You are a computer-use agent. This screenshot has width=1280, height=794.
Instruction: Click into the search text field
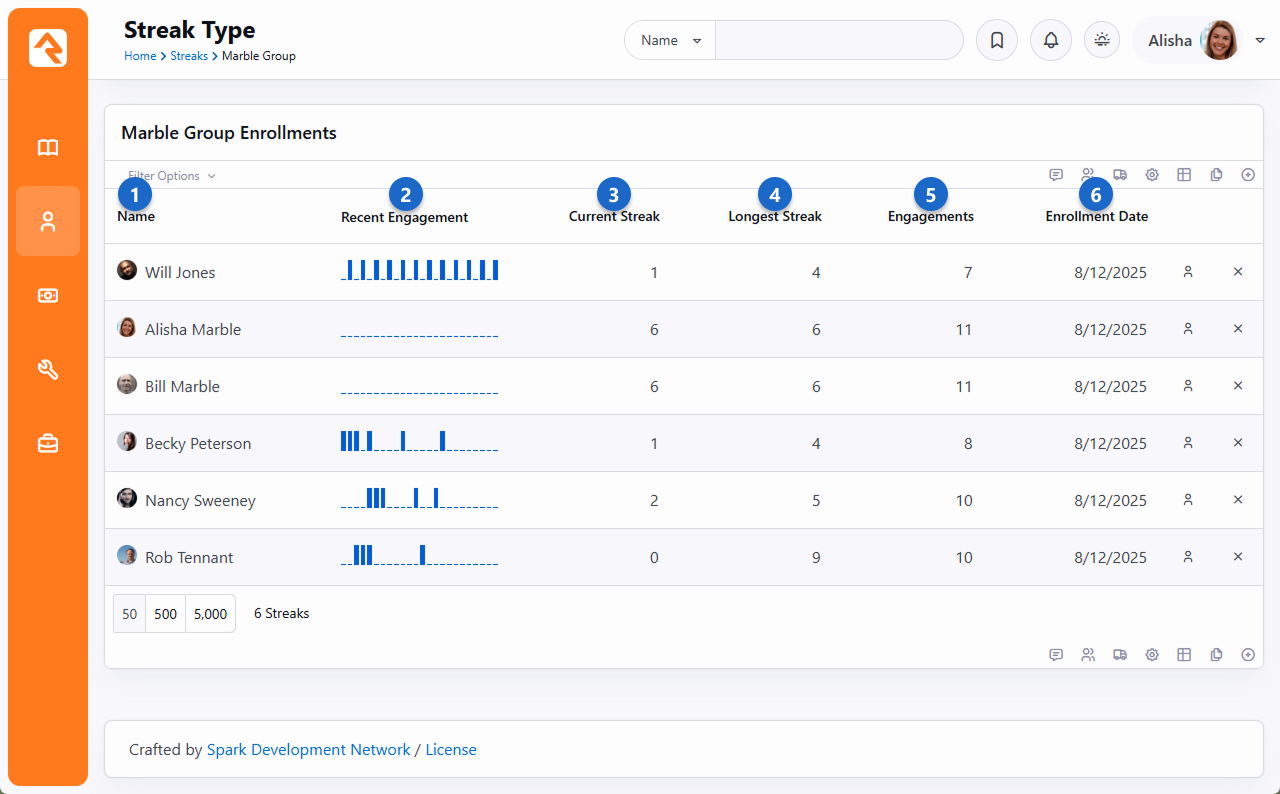[838, 41]
